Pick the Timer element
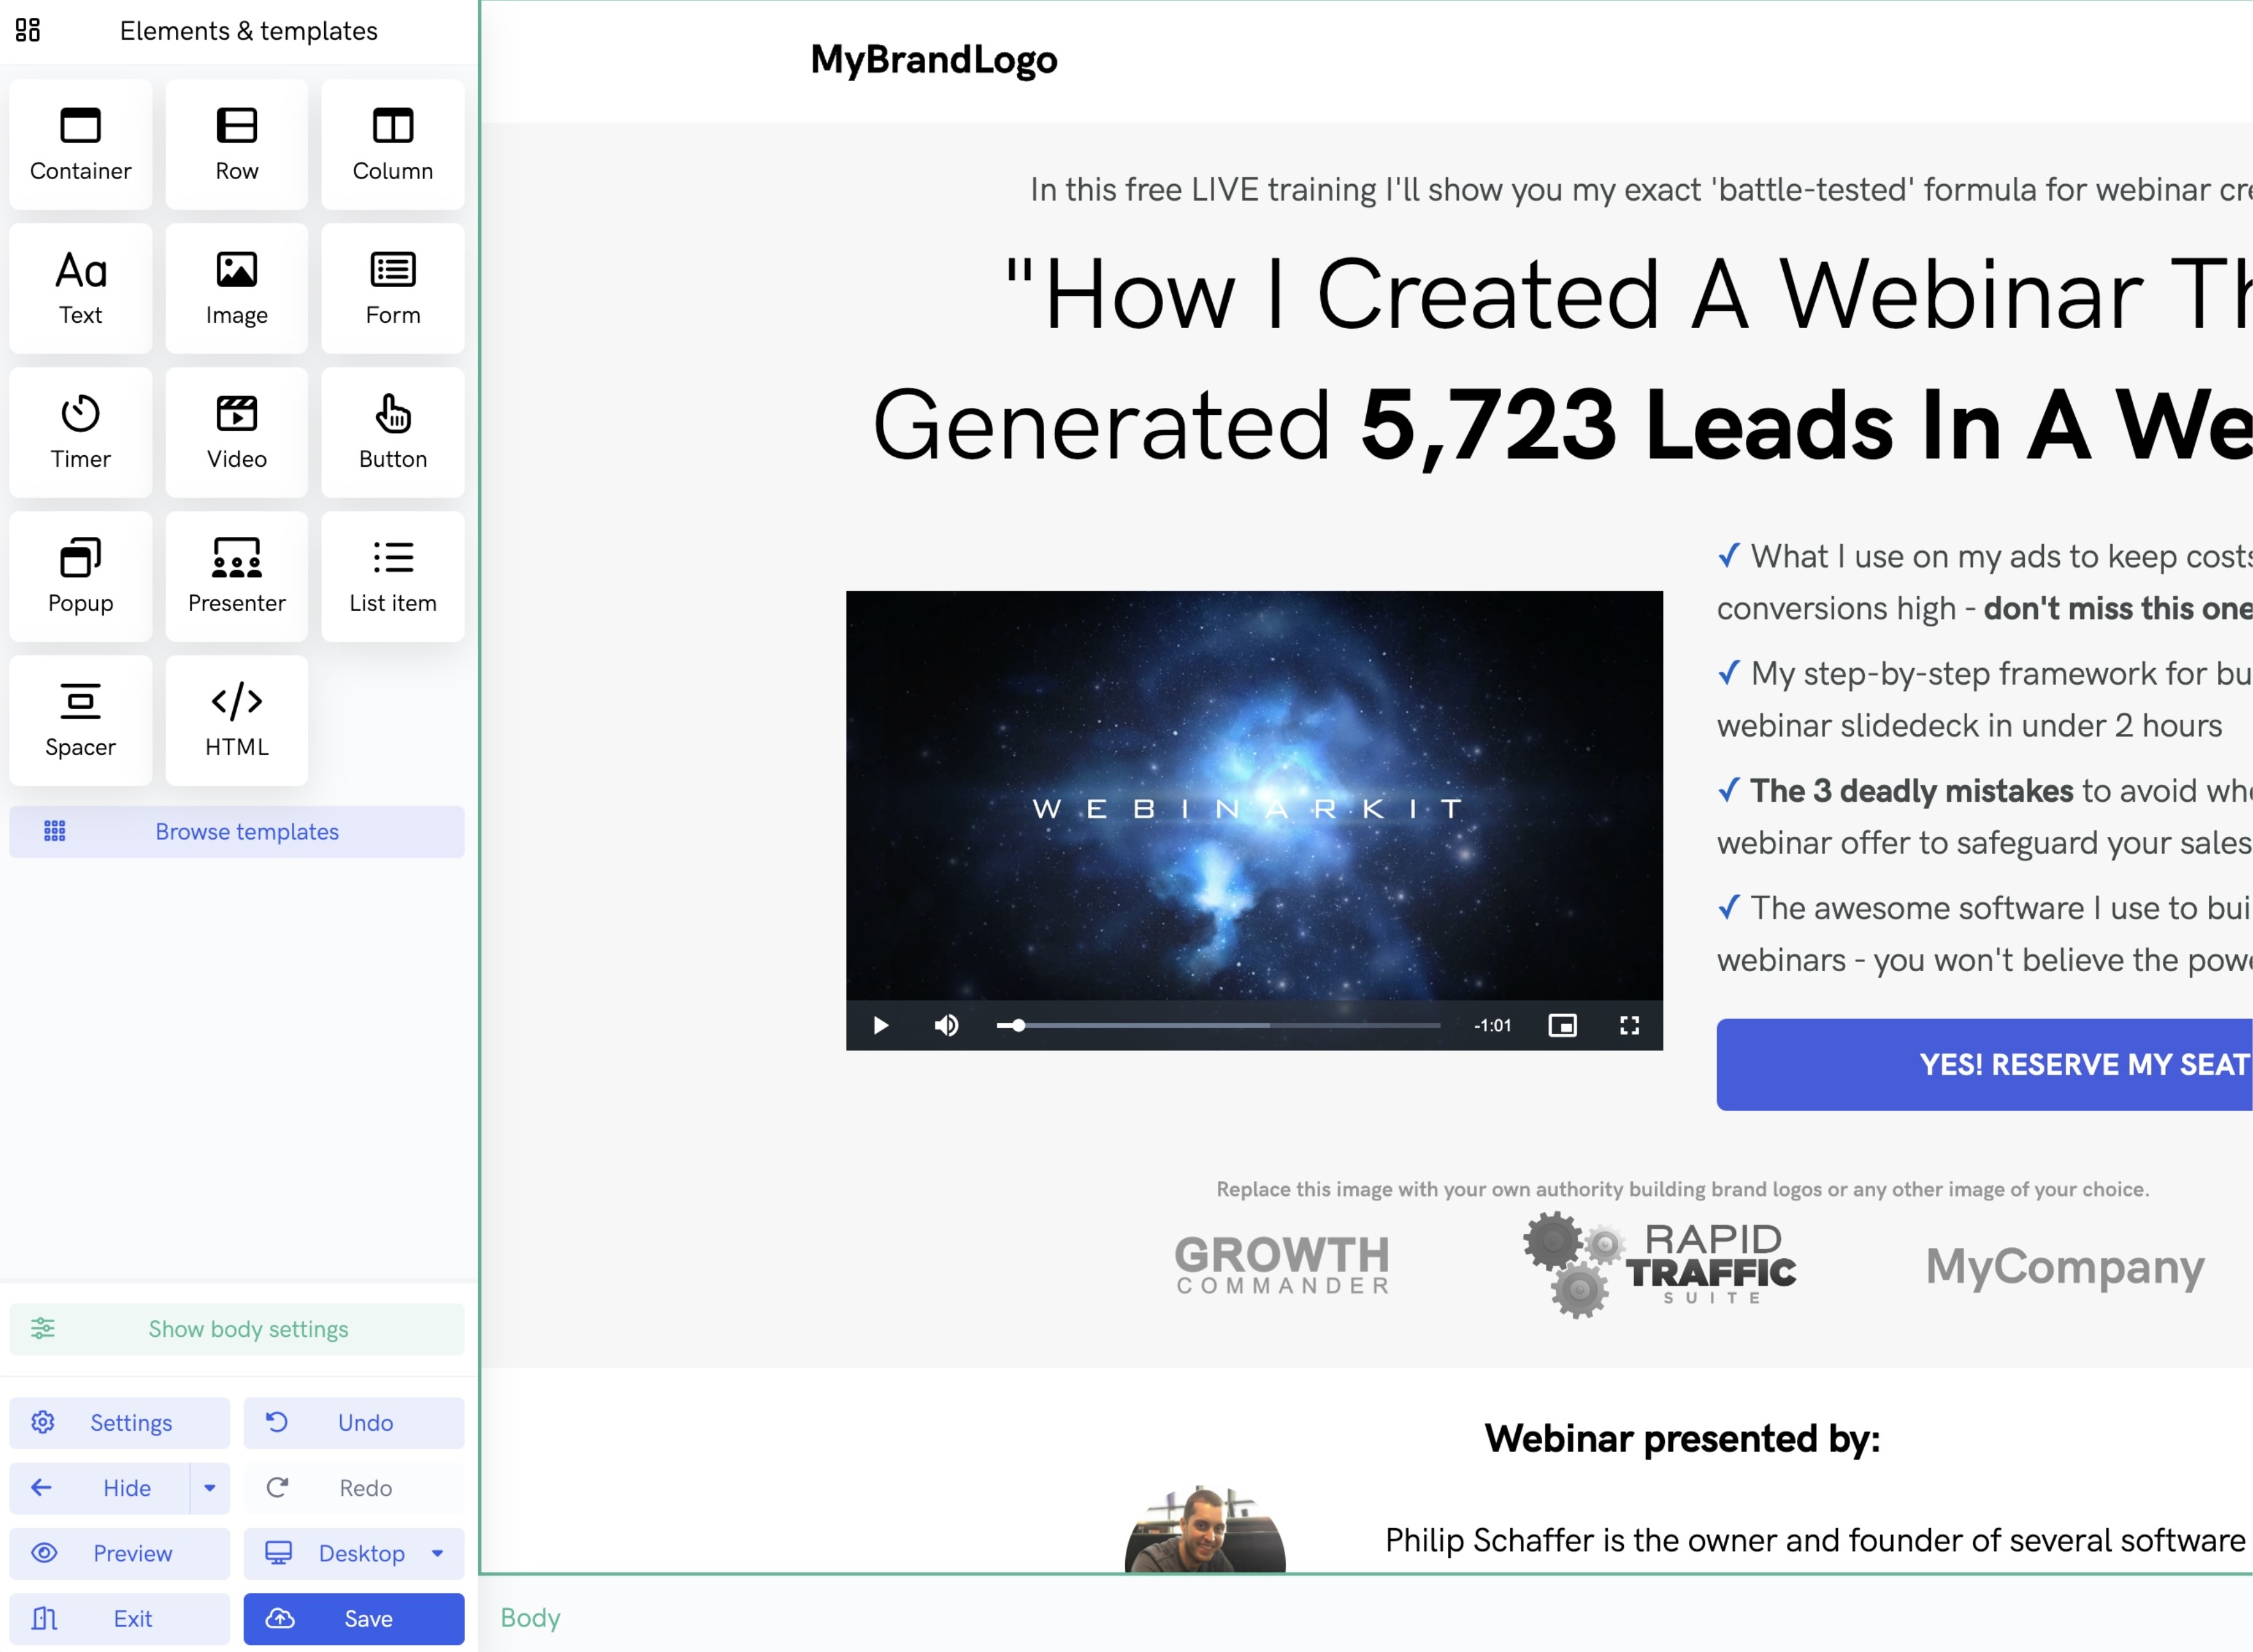The height and width of the screenshot is (1652, 2253). pos(80,432)
